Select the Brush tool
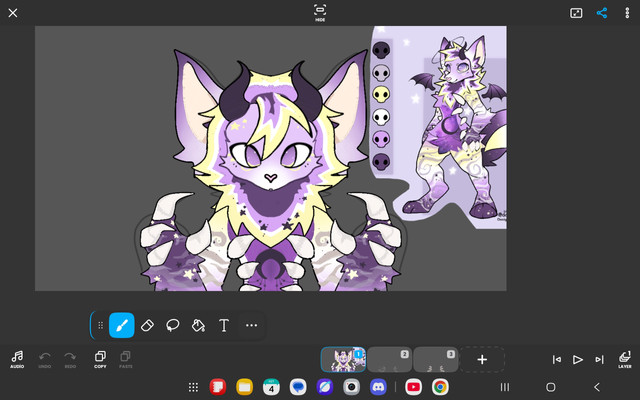Screen dimensions: 640x400 122,325
